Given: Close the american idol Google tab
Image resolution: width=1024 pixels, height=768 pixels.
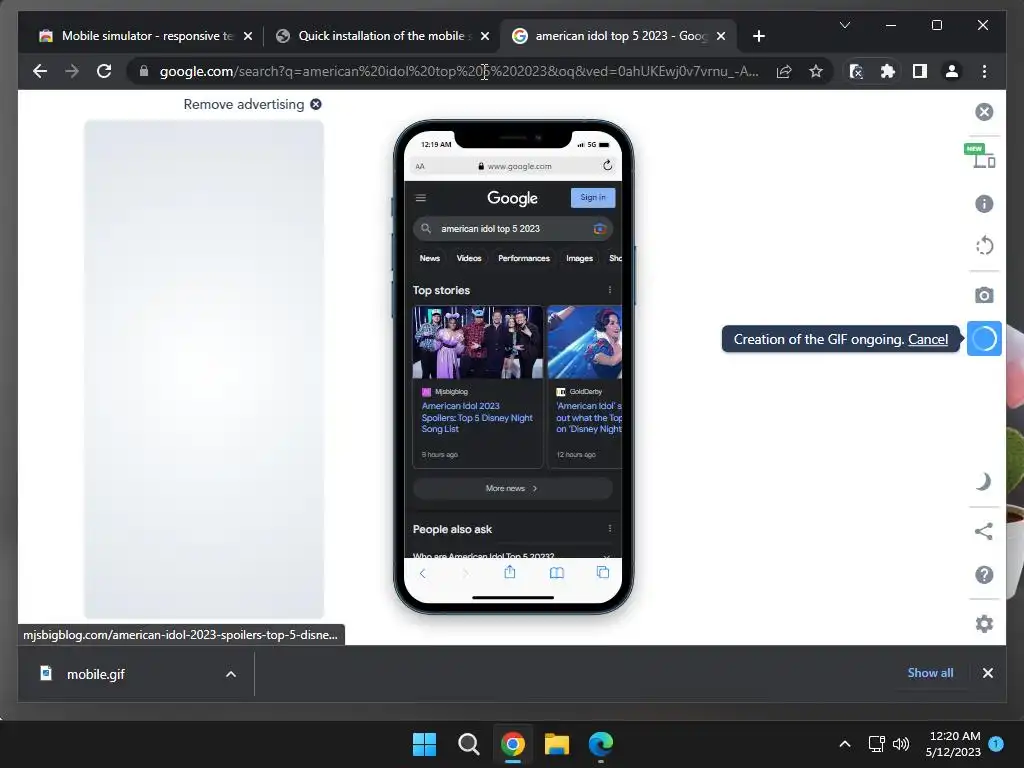Looking at the screenshot, I should click(721, 36).
